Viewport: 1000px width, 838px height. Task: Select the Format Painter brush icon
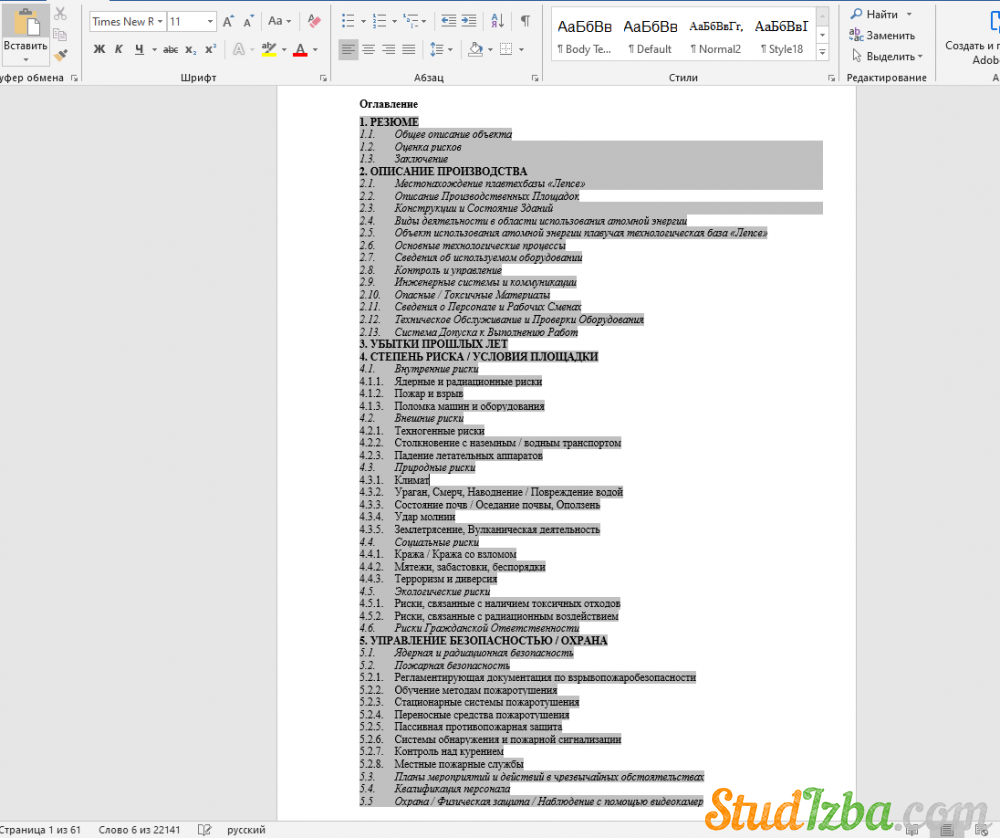[x=61, y=55]
